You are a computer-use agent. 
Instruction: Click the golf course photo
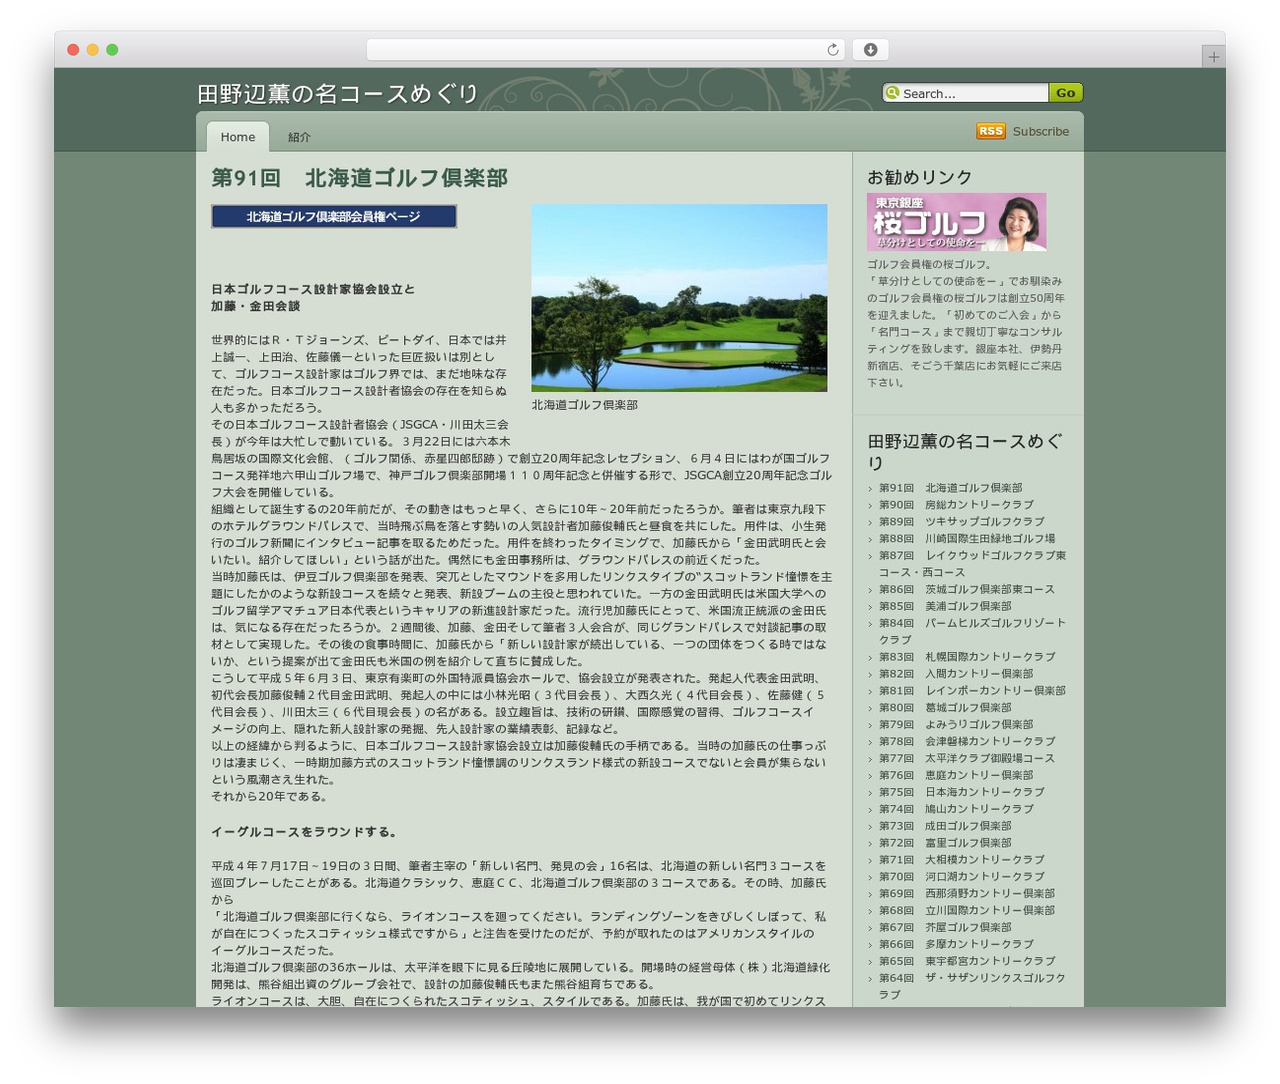[679, 298]
